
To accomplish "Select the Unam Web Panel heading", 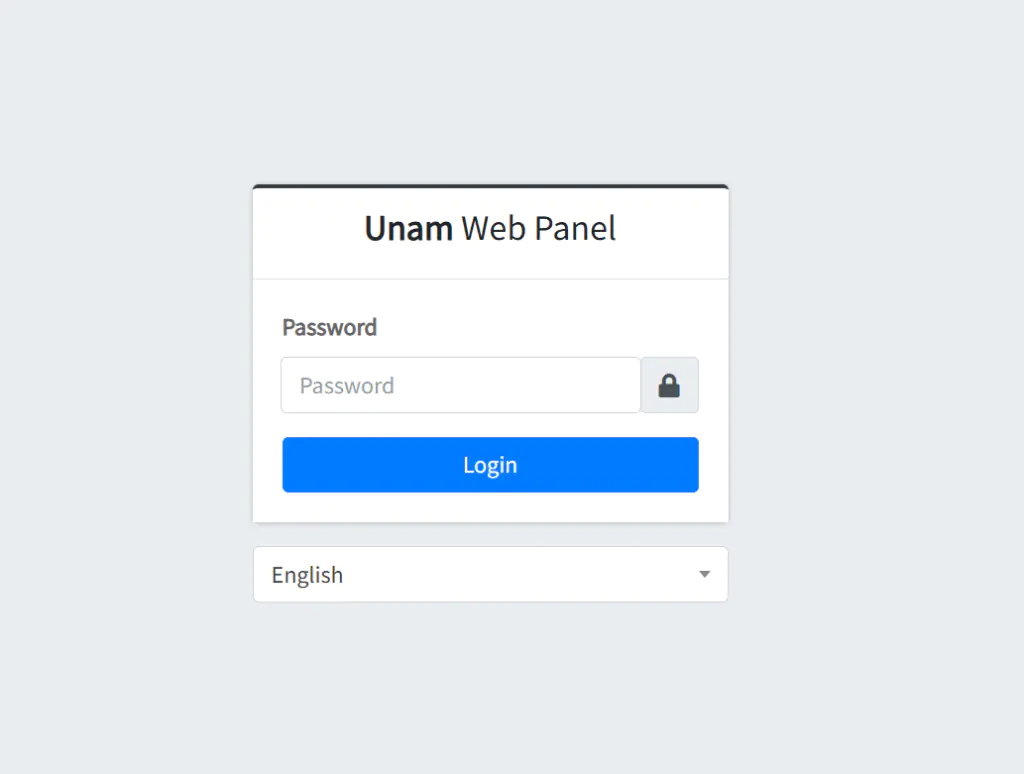I will [x=489, y=228].
